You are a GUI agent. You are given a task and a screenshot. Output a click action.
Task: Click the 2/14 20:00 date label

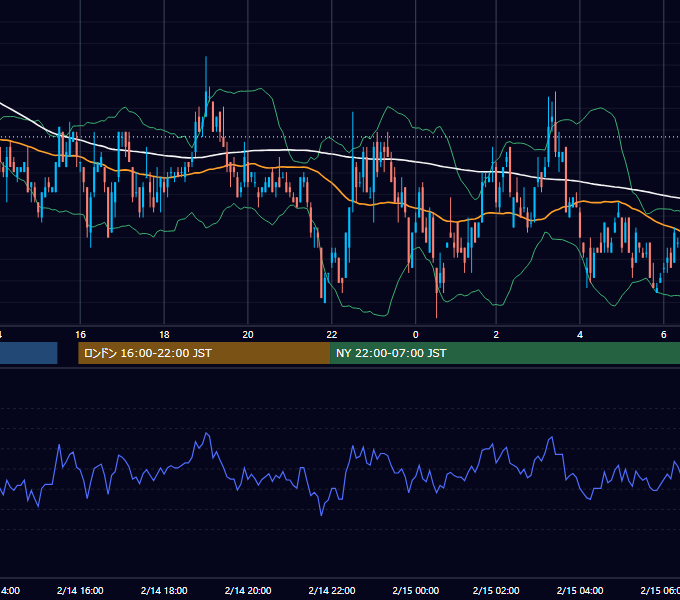pos(248,590)
